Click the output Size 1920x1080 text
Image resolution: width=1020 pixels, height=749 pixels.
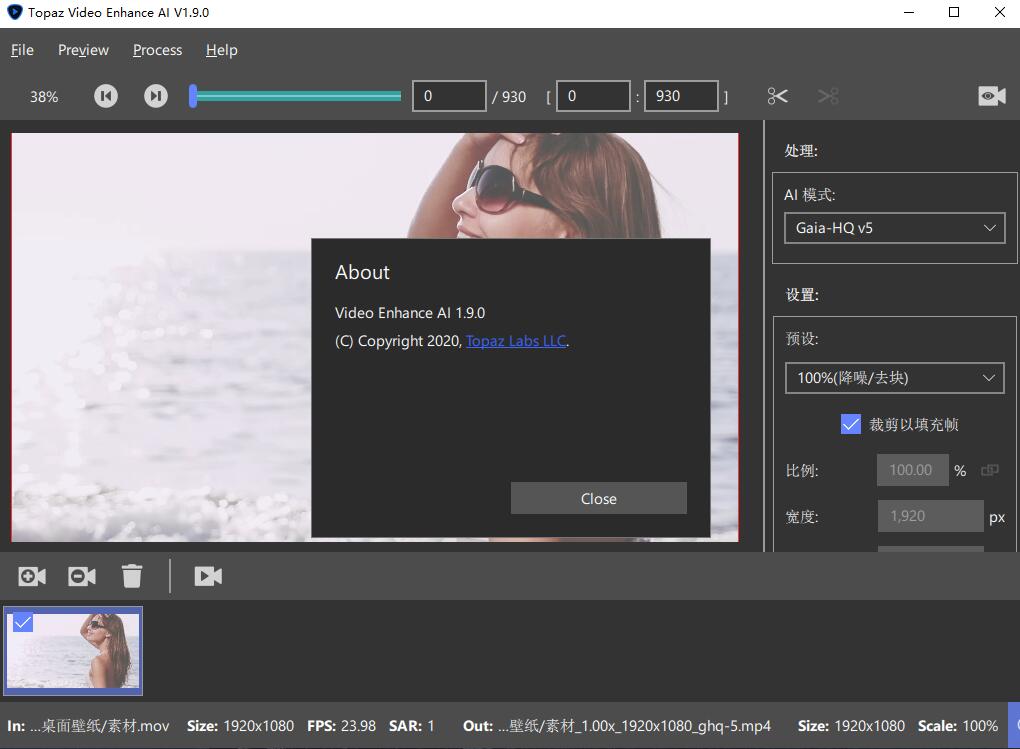(x=851, y=726)
